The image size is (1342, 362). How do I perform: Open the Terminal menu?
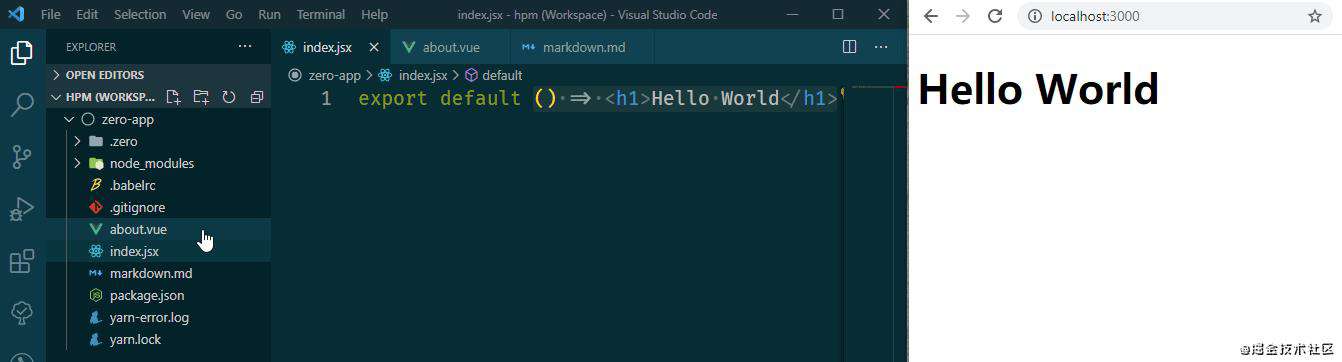(x=321, y=15)
